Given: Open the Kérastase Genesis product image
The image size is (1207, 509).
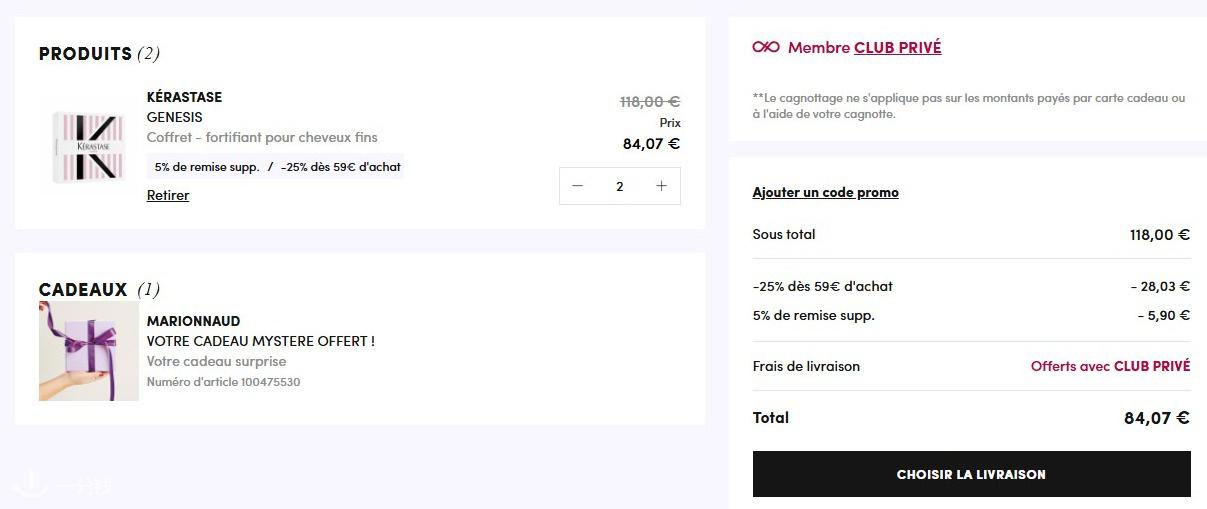Looking at the screenshot, I should 87,147.
